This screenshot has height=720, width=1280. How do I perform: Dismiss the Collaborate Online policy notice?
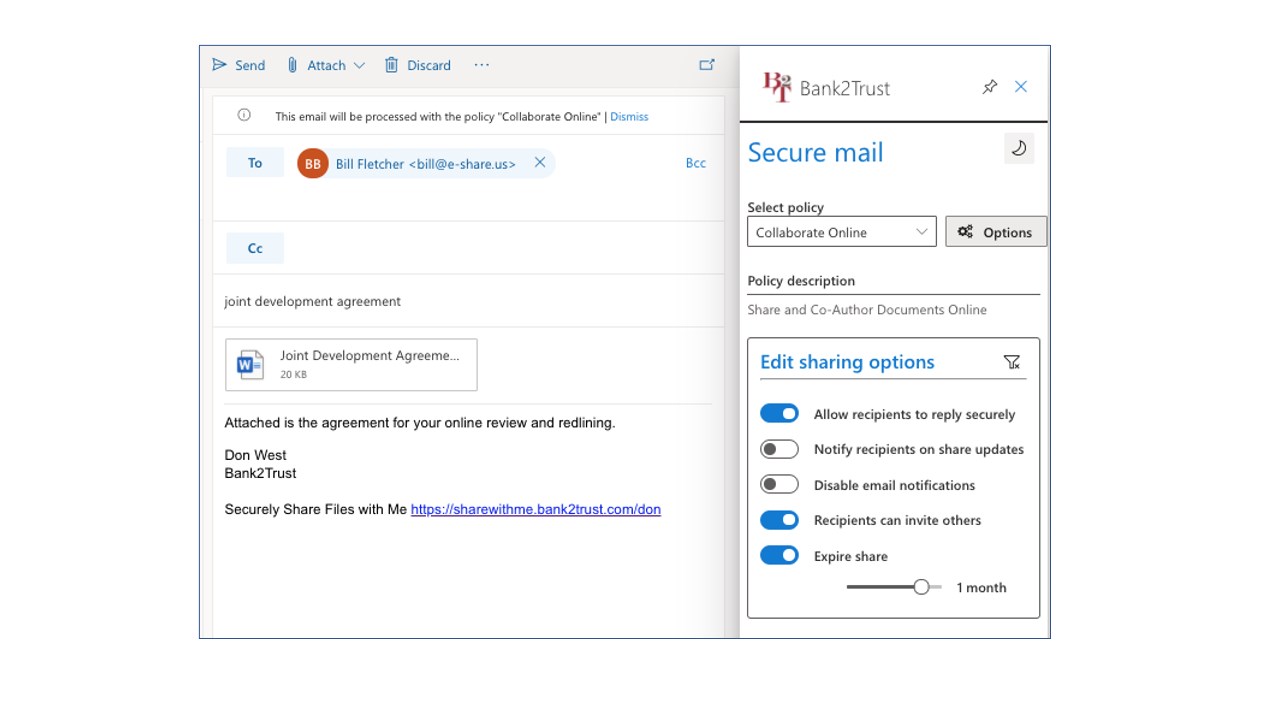[x=629, y=116]
